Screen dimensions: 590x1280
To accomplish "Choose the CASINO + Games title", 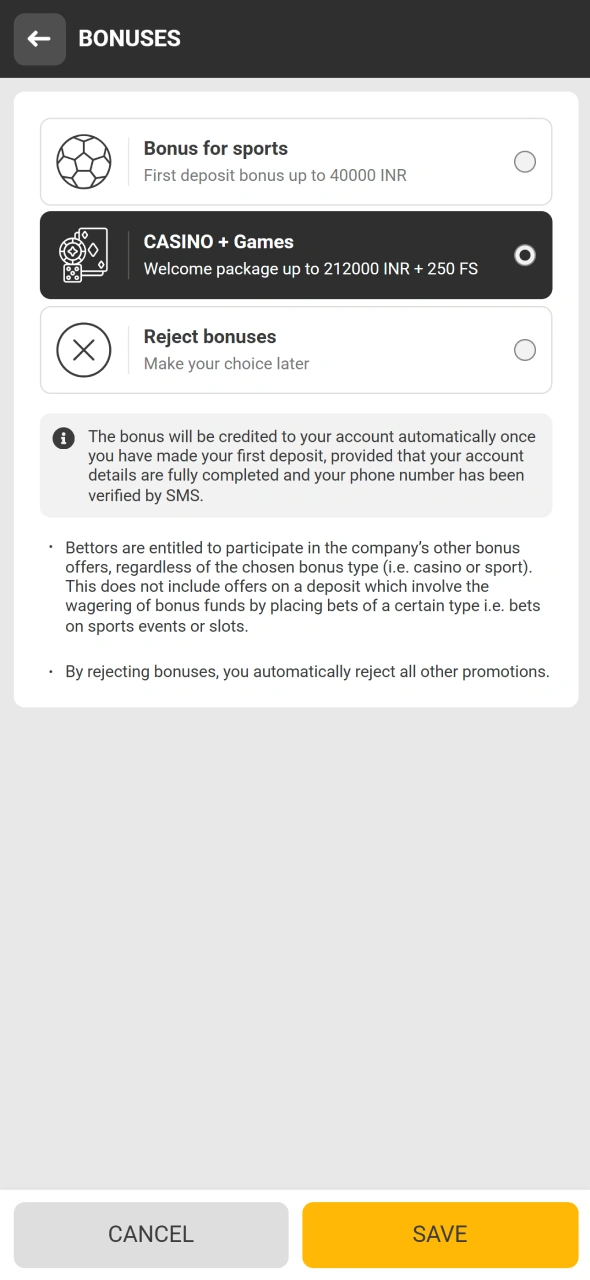I will click(x=219, y=242).
